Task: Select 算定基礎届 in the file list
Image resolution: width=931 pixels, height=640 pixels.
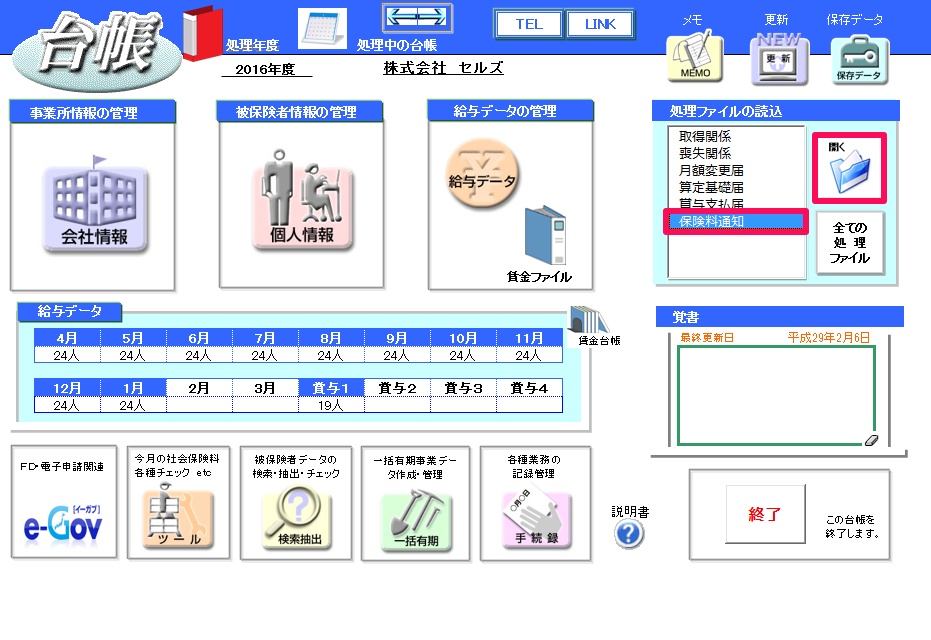Action: [711, 188]
